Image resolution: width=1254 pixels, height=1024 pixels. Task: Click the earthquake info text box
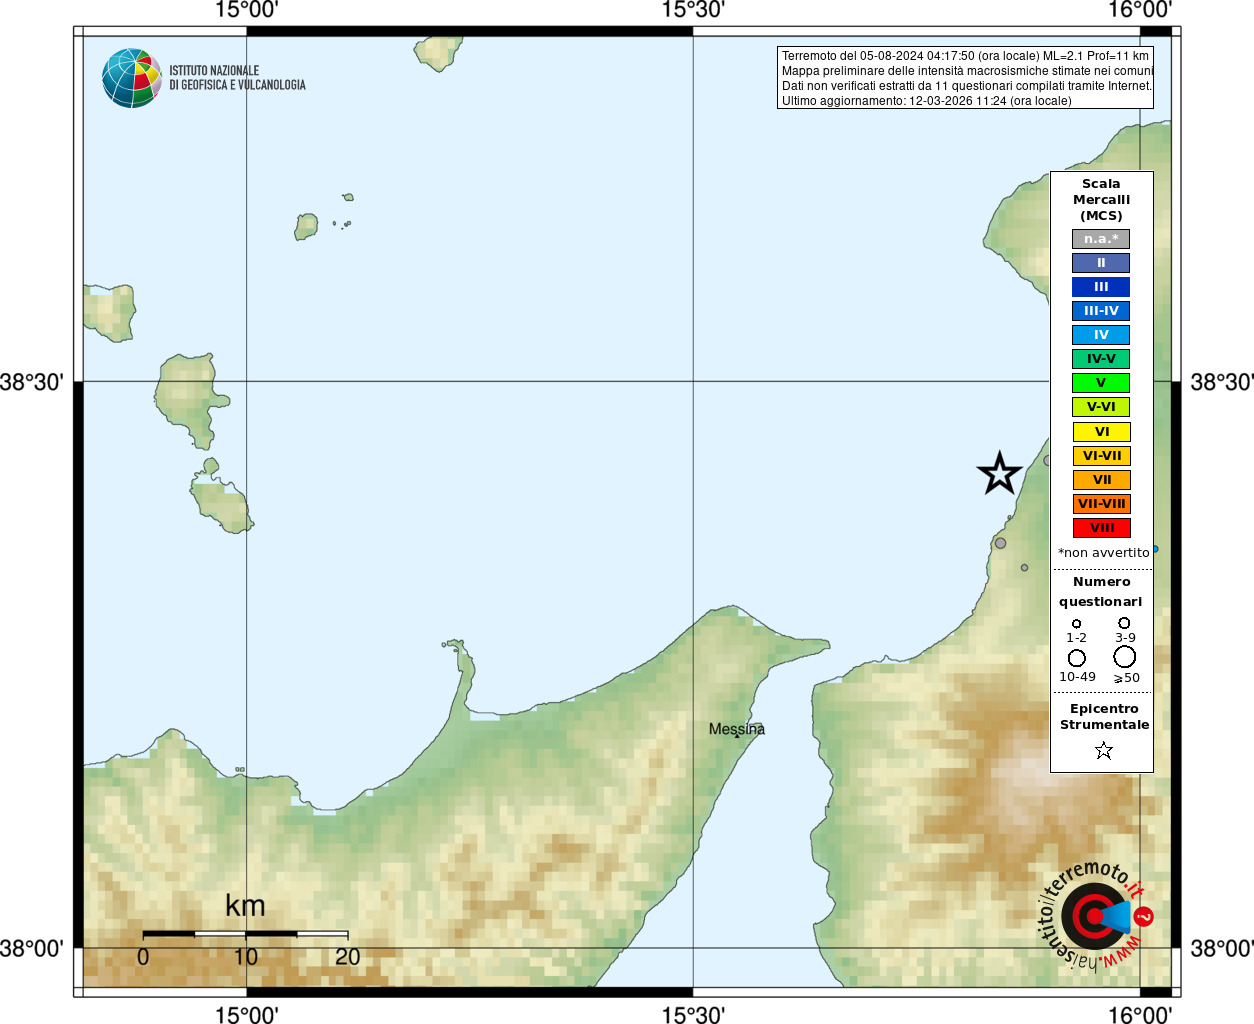point(965,78)
